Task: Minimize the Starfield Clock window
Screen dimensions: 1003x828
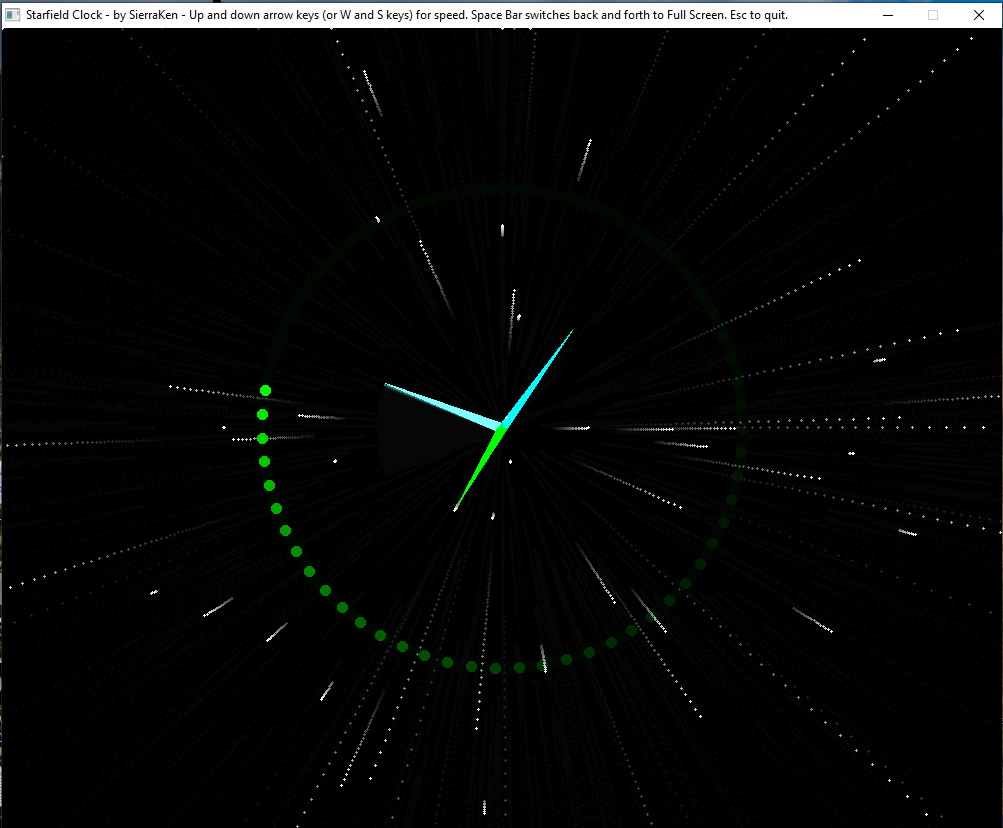Action: click(x=888, y=15)
